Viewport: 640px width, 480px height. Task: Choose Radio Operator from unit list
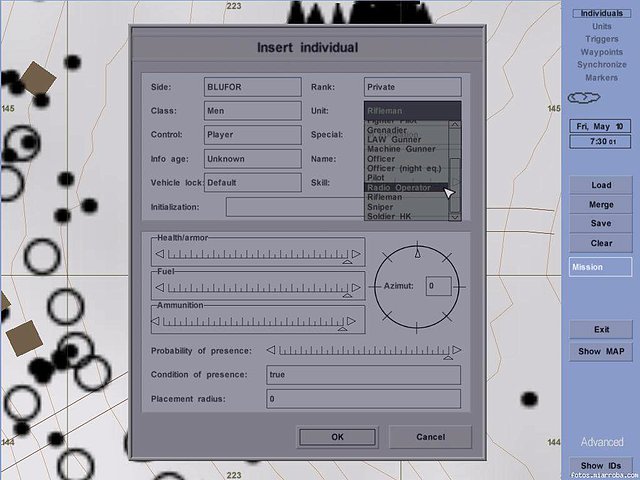[x=407, y=188]
